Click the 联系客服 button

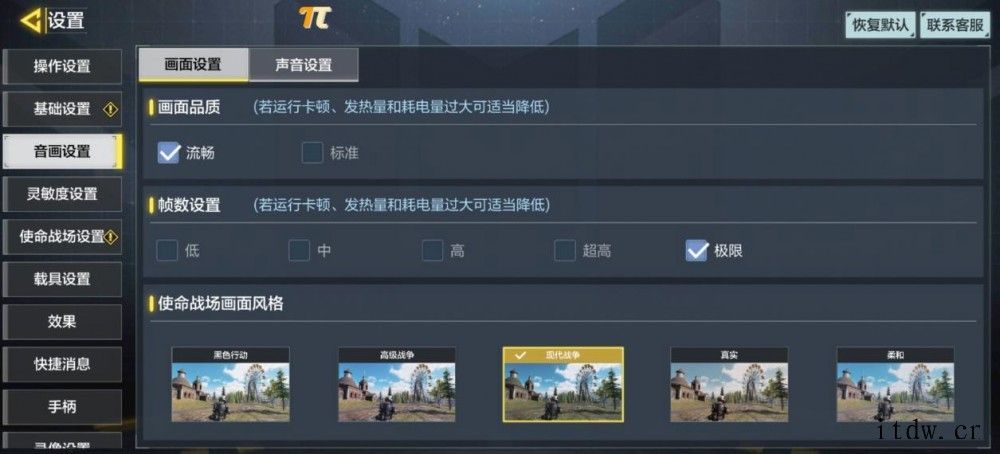click(x=955, y=25)
